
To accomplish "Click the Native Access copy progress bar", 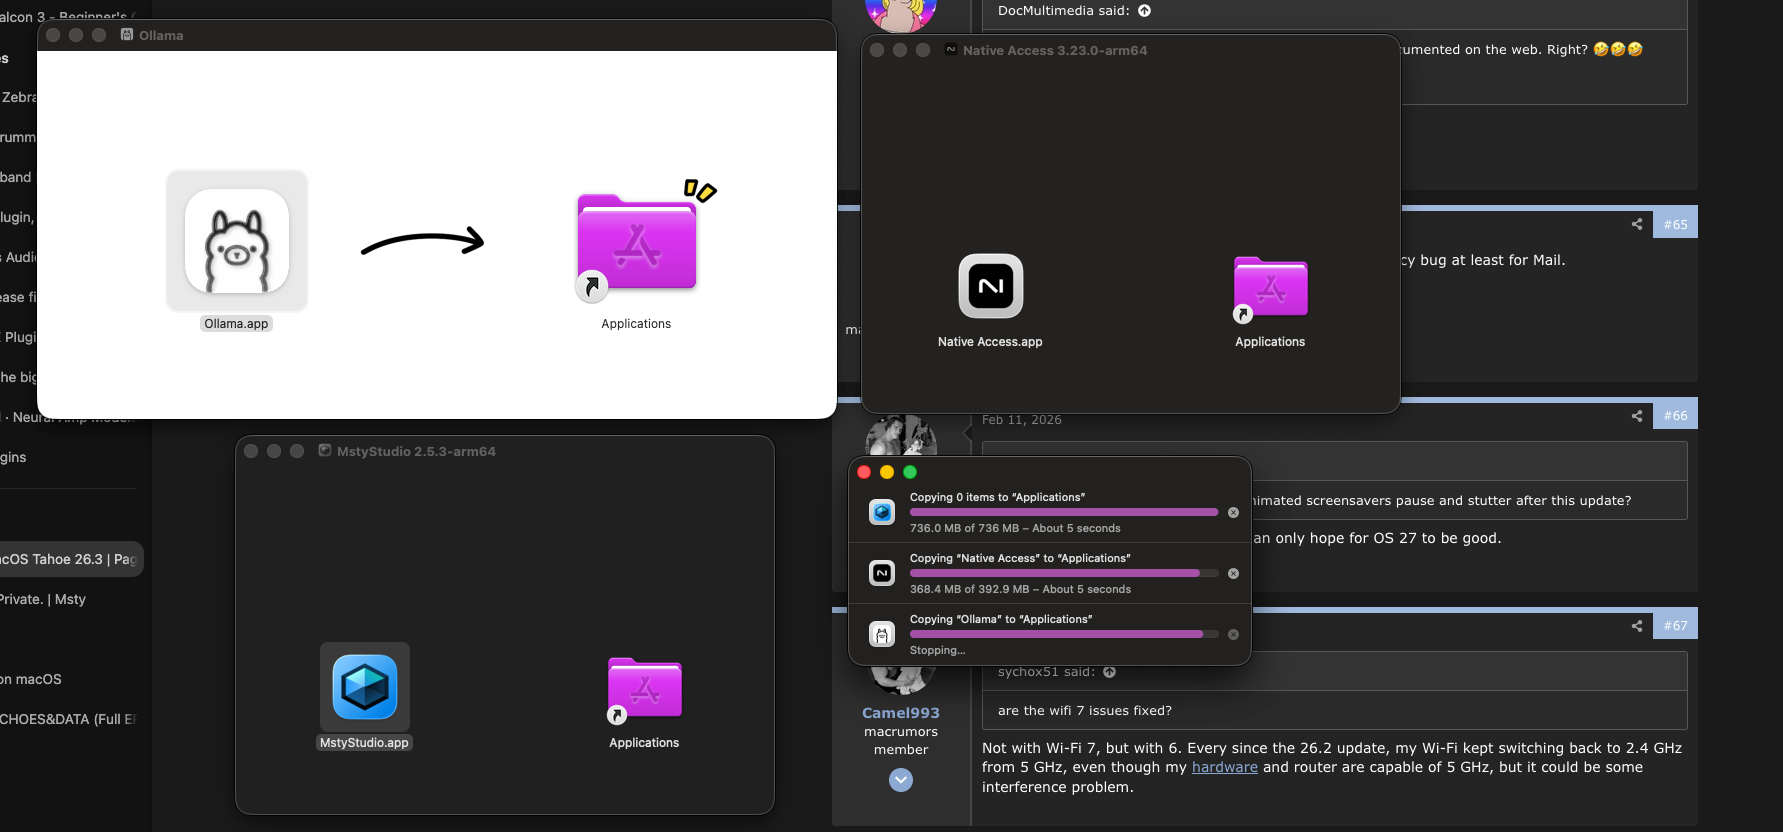I will (1064, 573).
